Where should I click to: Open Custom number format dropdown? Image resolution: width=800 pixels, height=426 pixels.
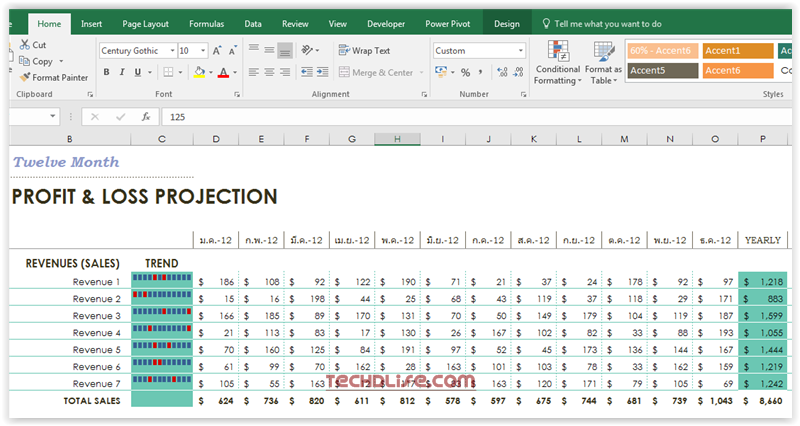(x=520, y=51)
